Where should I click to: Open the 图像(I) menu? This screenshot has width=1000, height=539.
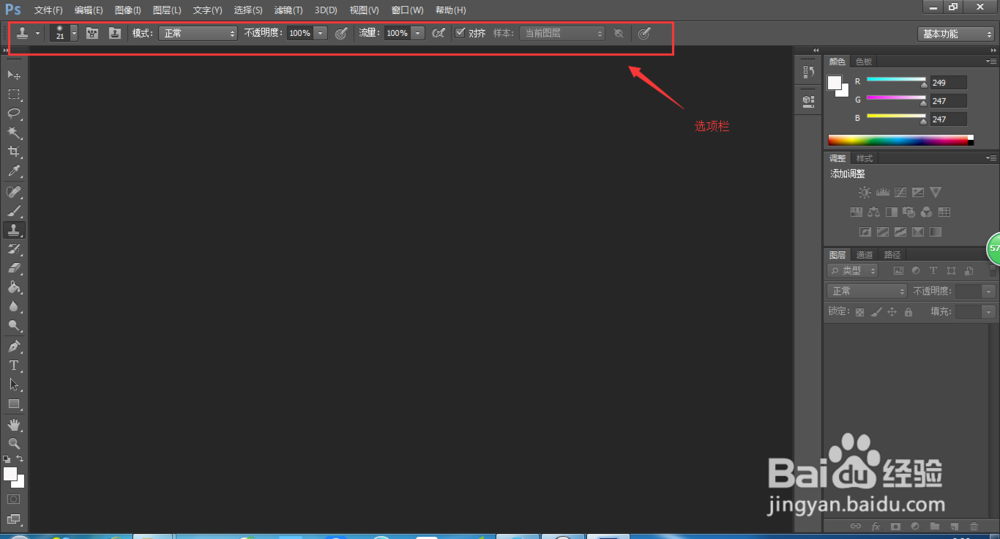pyautogui.click(x=128, y=10)
